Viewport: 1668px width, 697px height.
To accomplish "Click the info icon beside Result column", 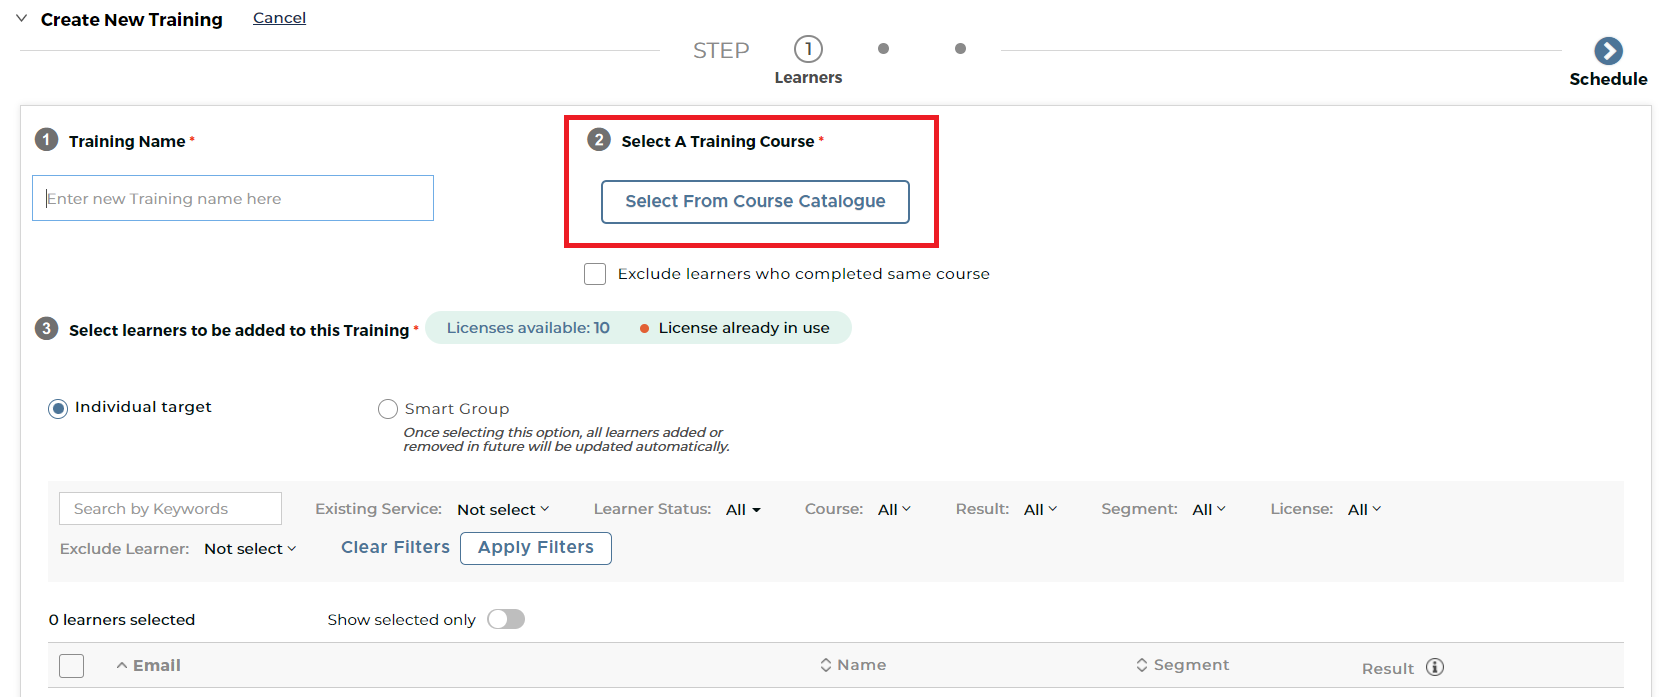I will (x=1434, y=665).
